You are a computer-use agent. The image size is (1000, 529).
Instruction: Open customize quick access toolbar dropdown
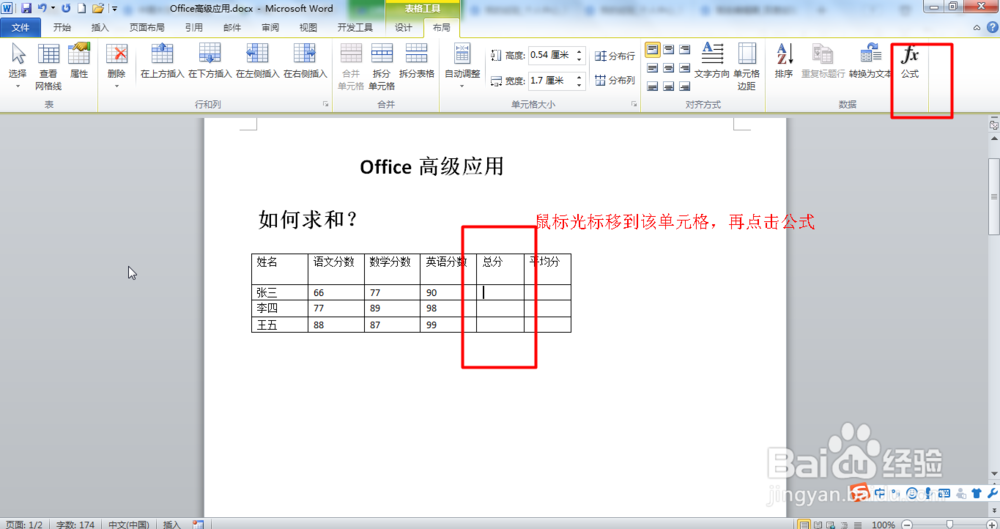pos(115,8)
